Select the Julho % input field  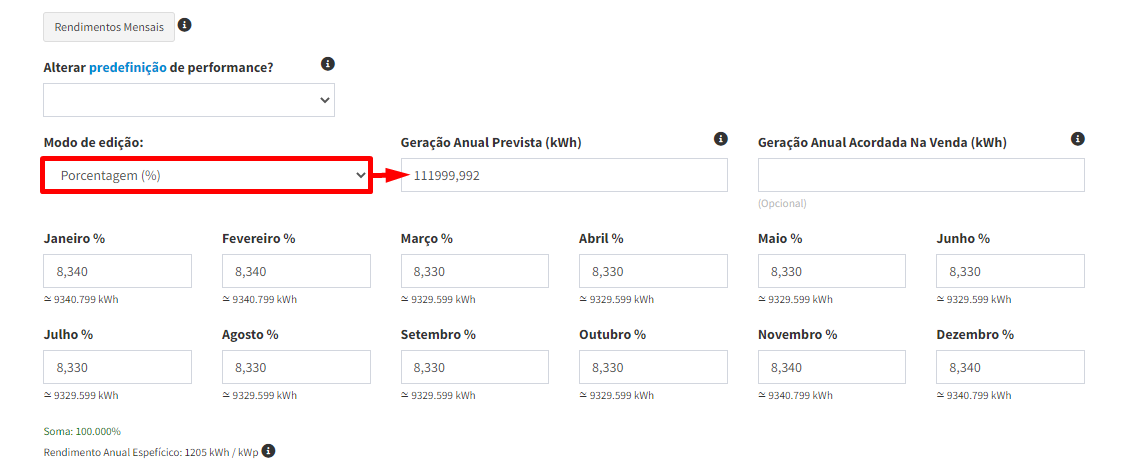pyautogui.click(x=118, y=367)
